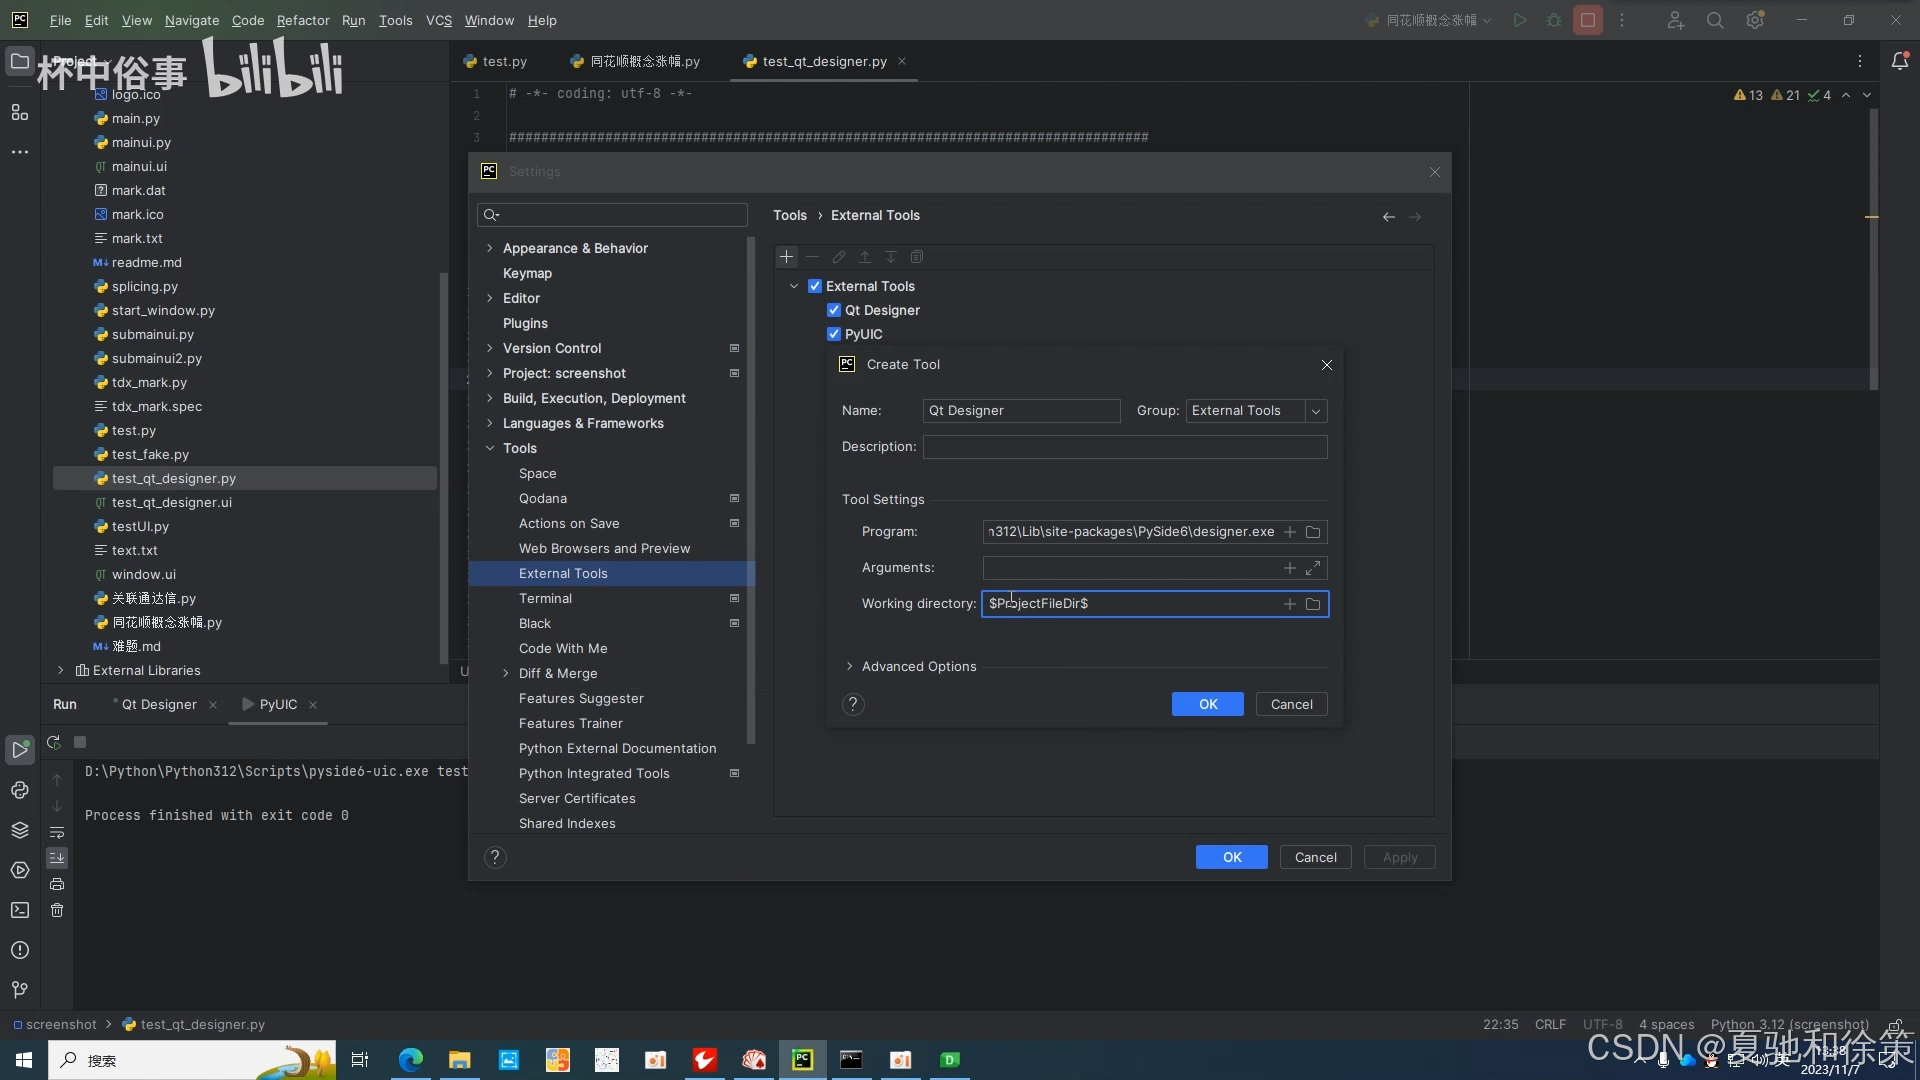Open the Refactor menu
The image size is (1920, 1080).
click(302, 20)
